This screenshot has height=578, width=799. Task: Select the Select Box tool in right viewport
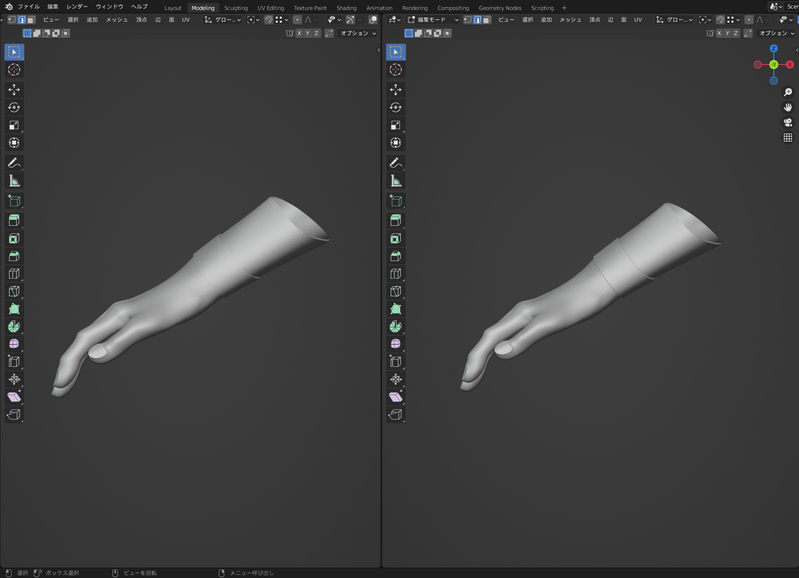pyautogui.click(x=396, y=52)
